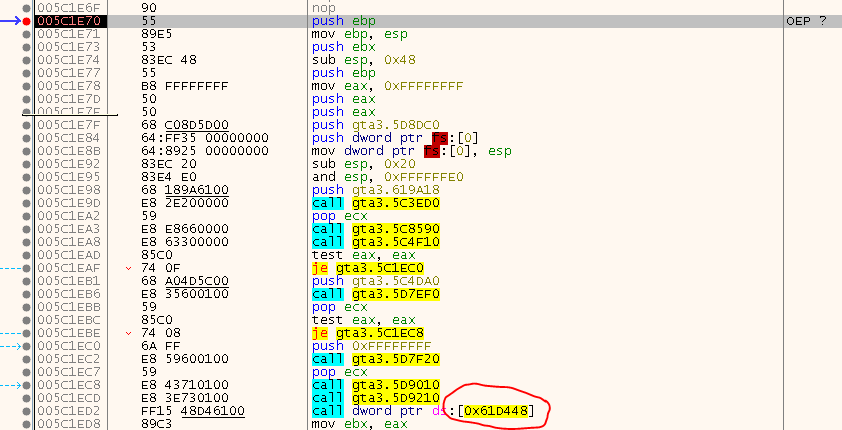The height and width of the screenshot is (430, 842).
Task: Toggle breakpoint dot for address 005C1EAF
Action: point(26,268)
